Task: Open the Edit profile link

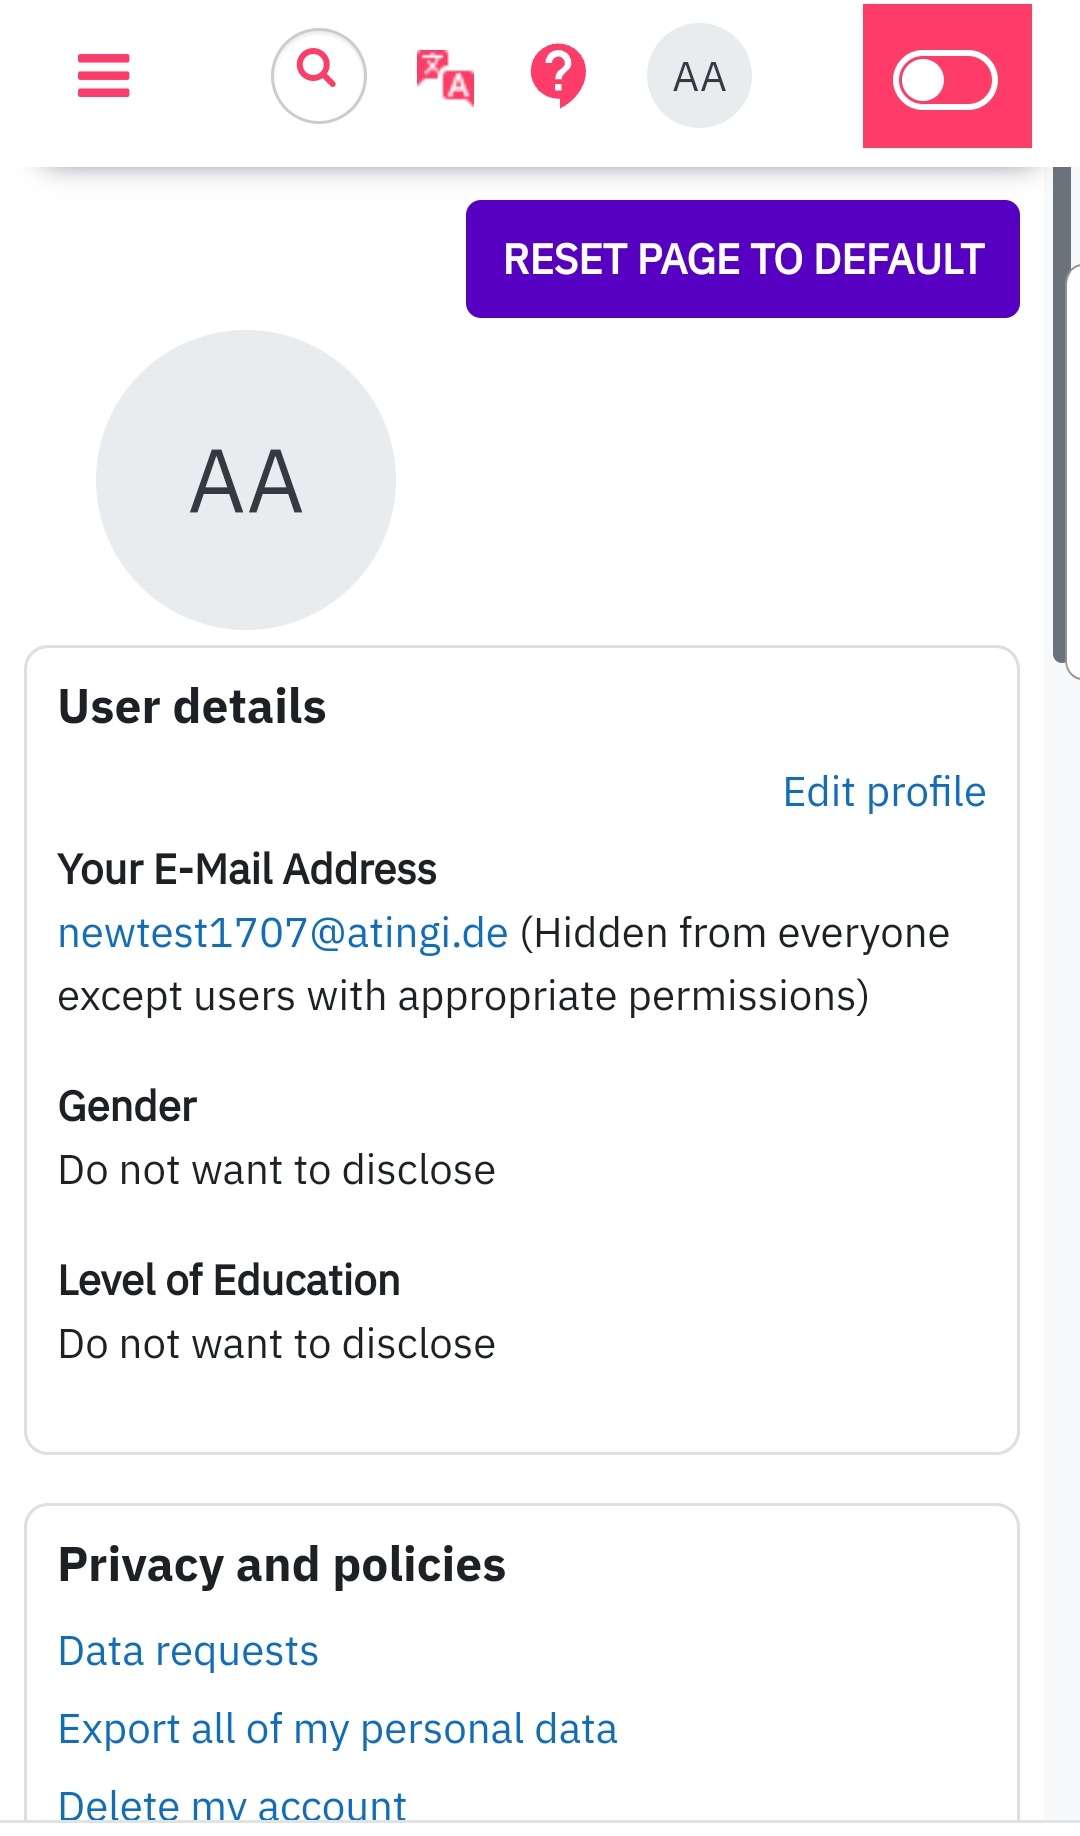Action: [884, 792]
